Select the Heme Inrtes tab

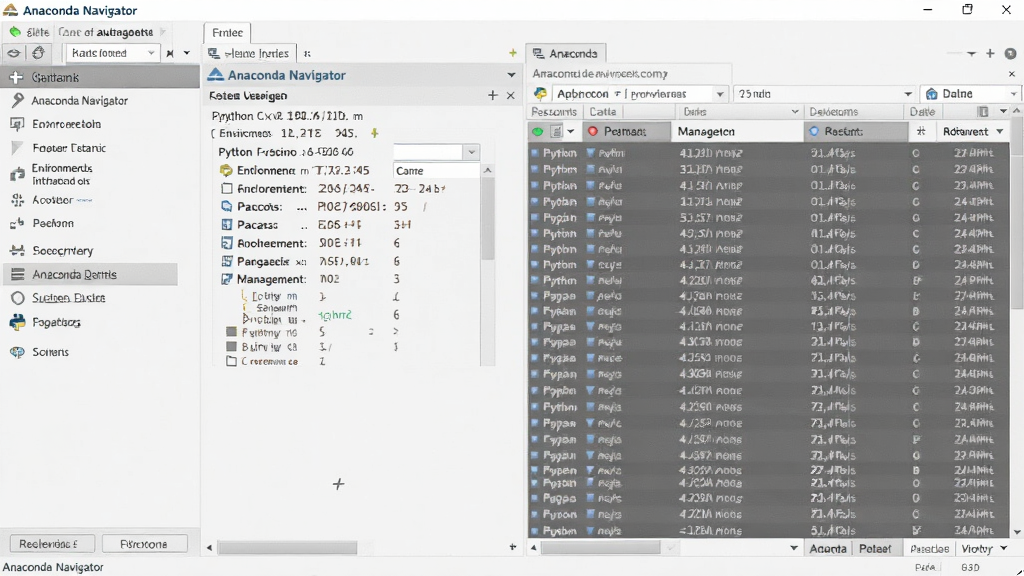pyautogui.click(x=249, y=54)
